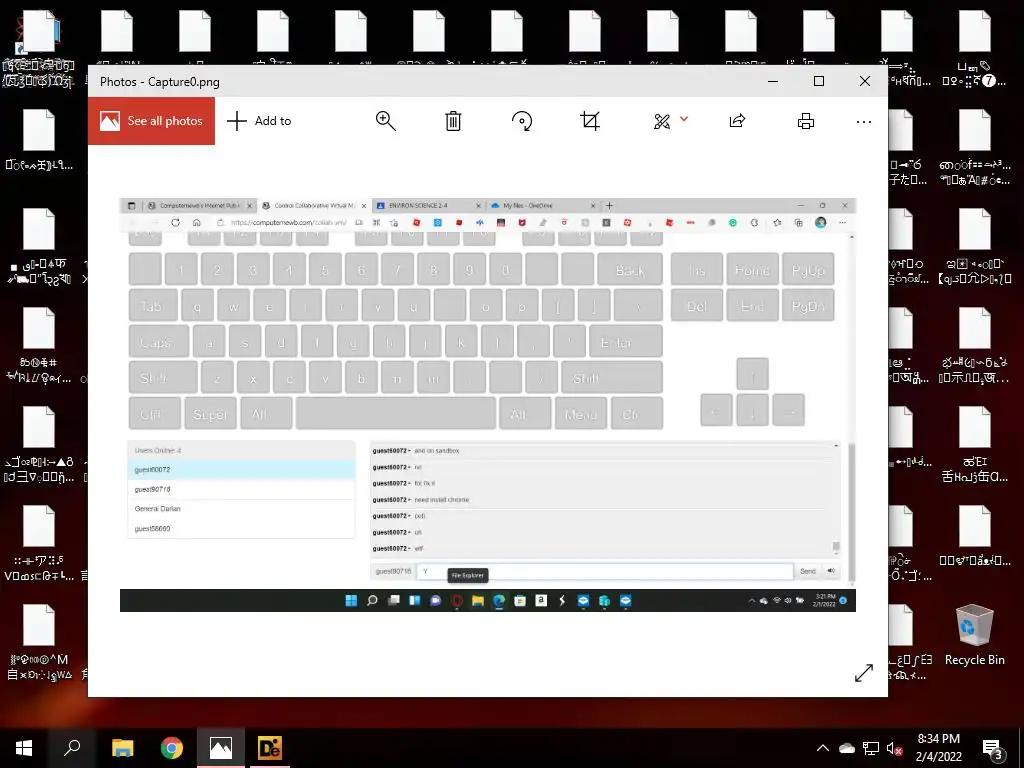Zoom in with the magnifier icon
Viewport: 1024px width, 768px height.
pyautogui.click(x=385, y=121)
